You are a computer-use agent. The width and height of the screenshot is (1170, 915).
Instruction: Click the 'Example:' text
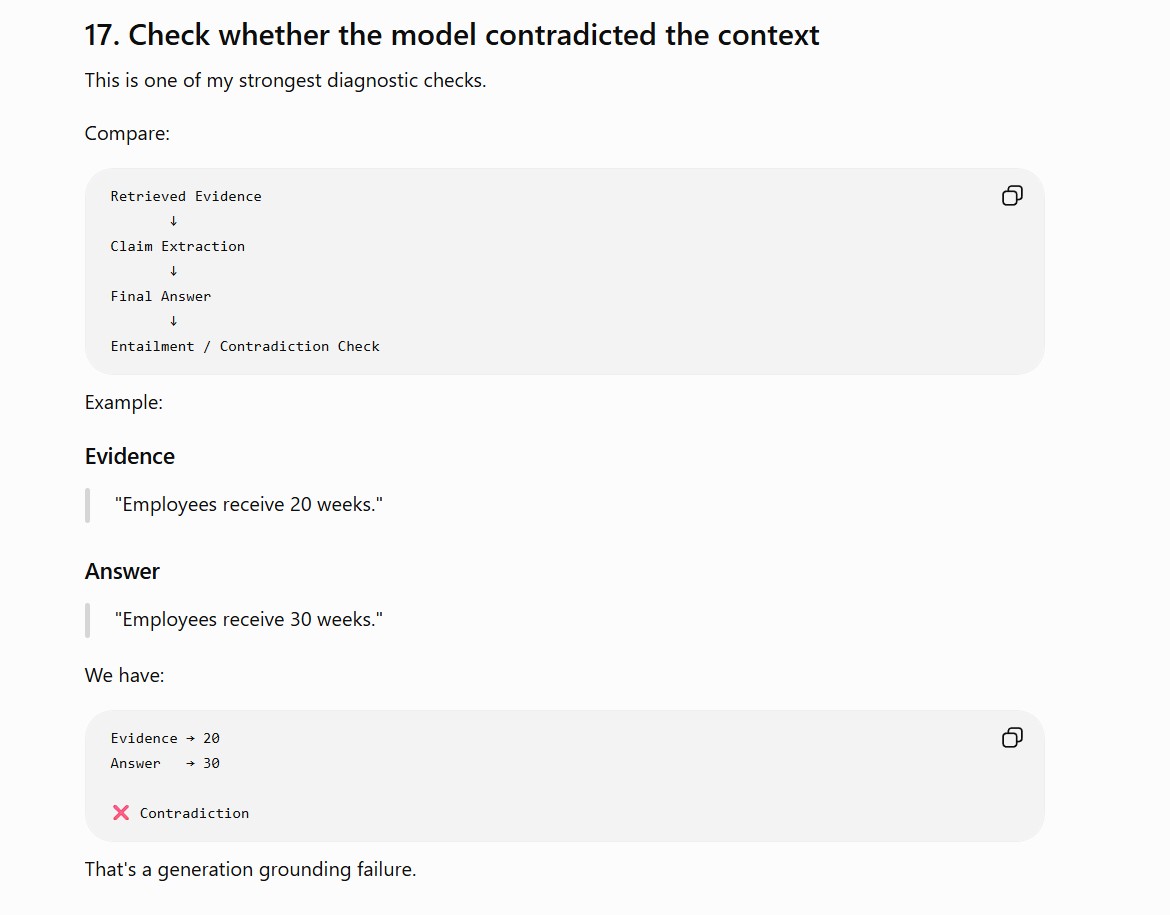point(123,402)
